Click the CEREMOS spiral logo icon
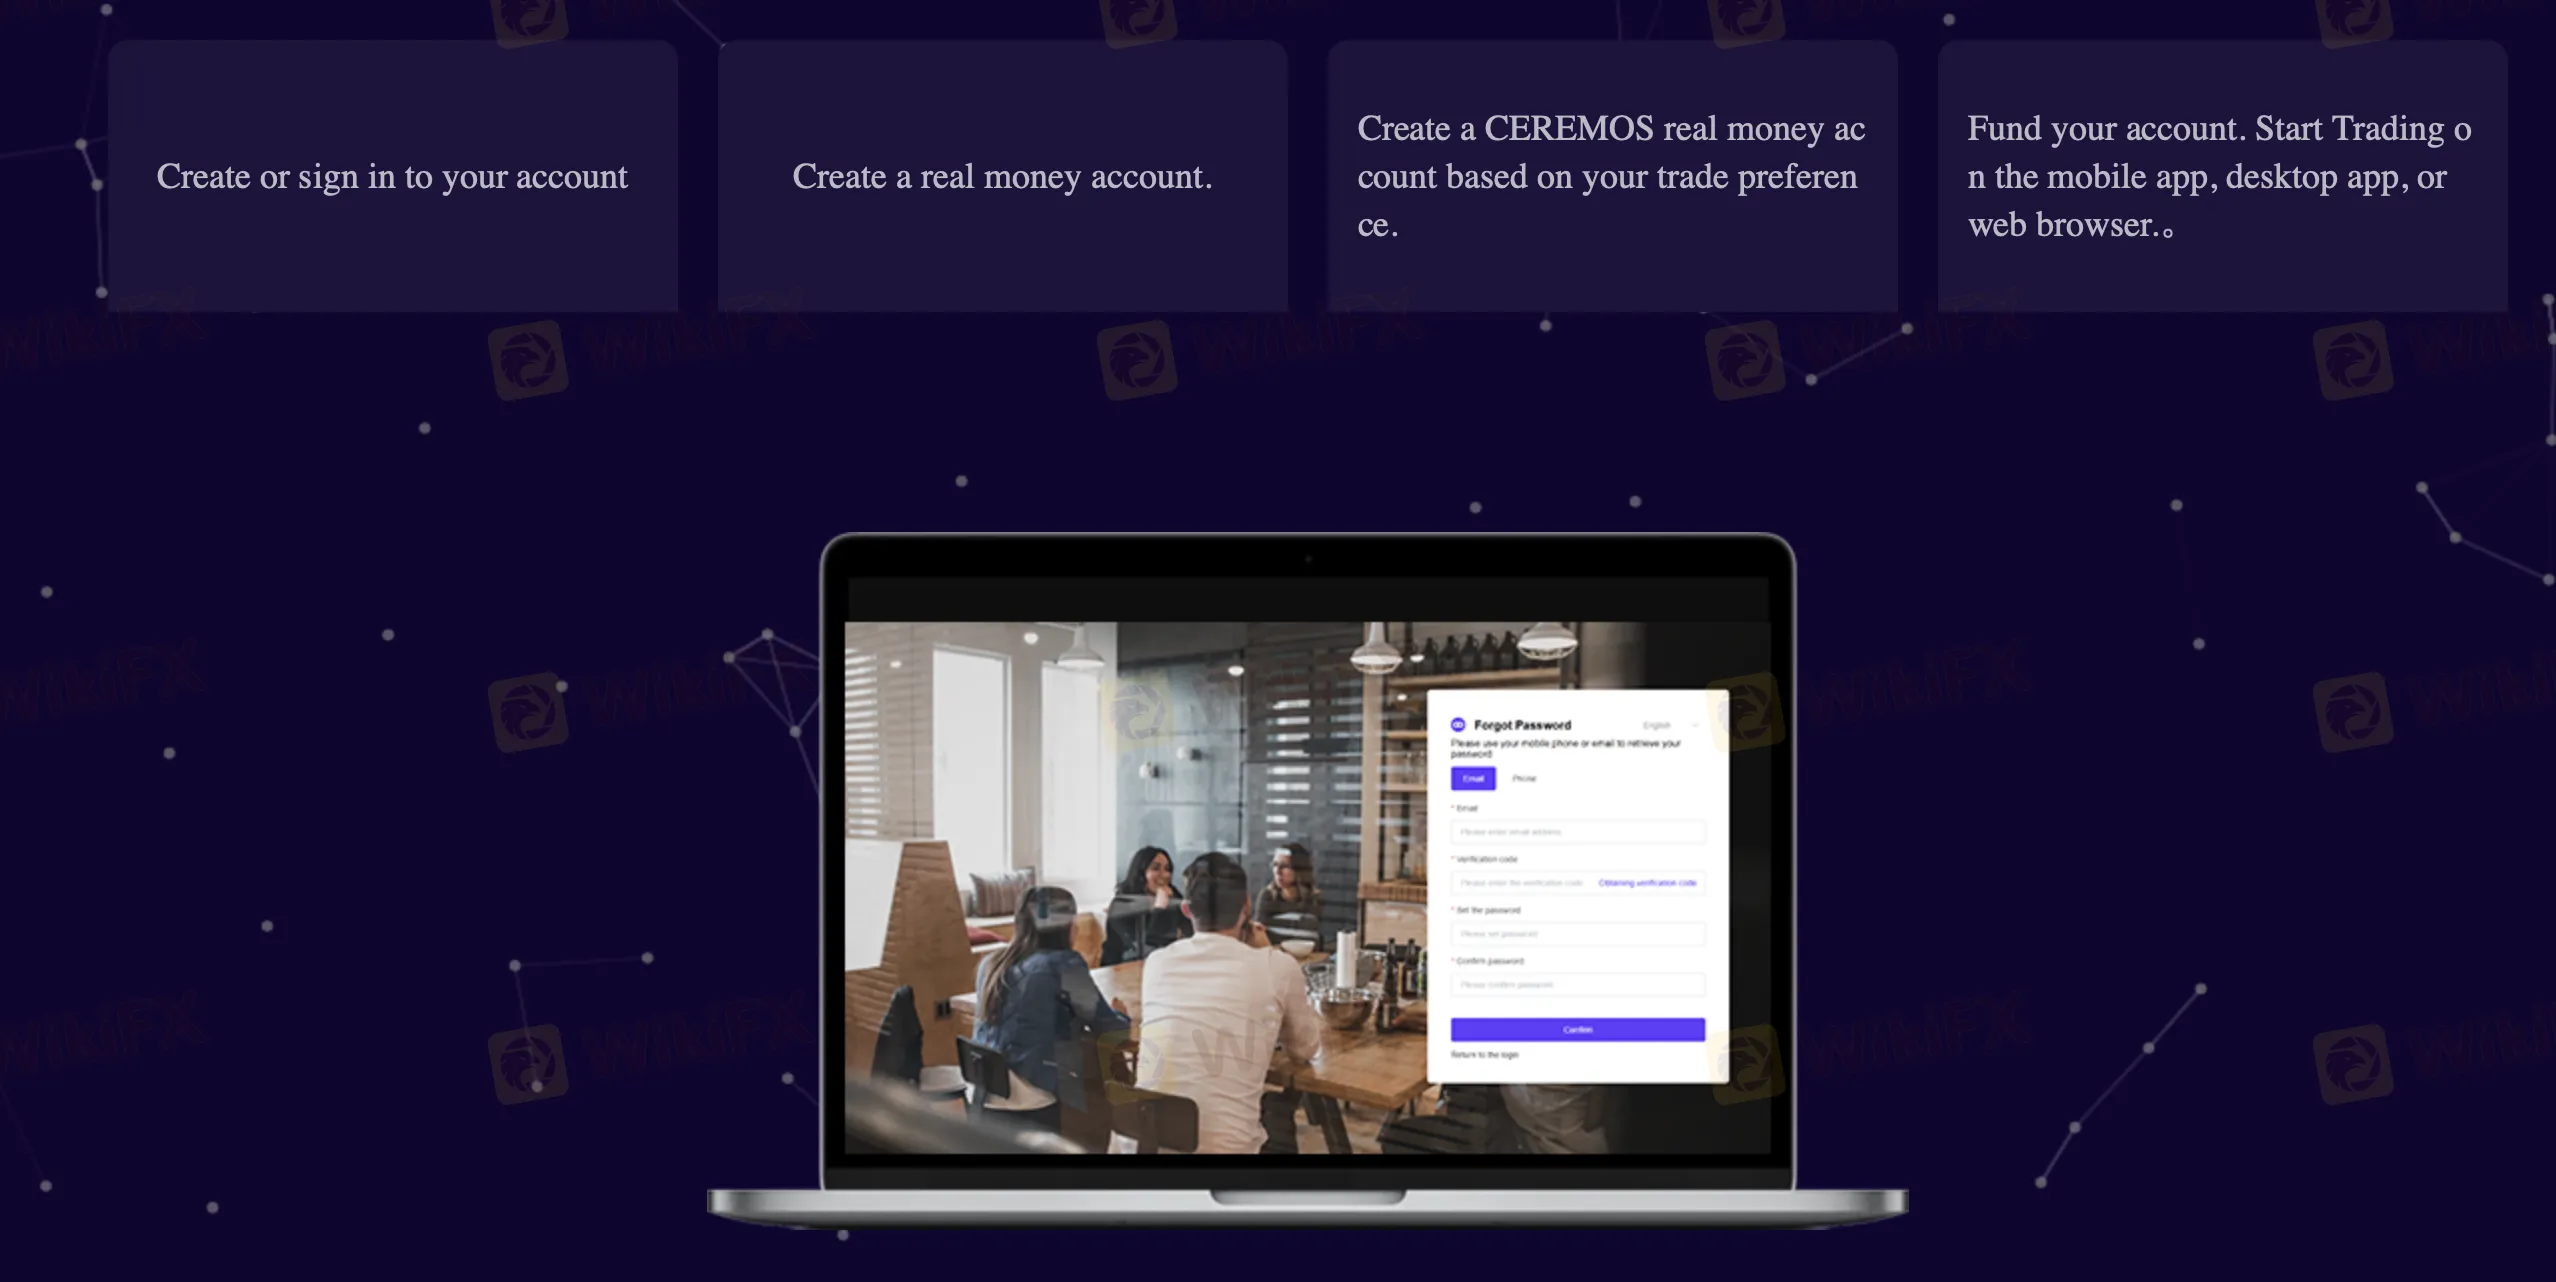The image size is (2556, 1282). coord(1458,724)
